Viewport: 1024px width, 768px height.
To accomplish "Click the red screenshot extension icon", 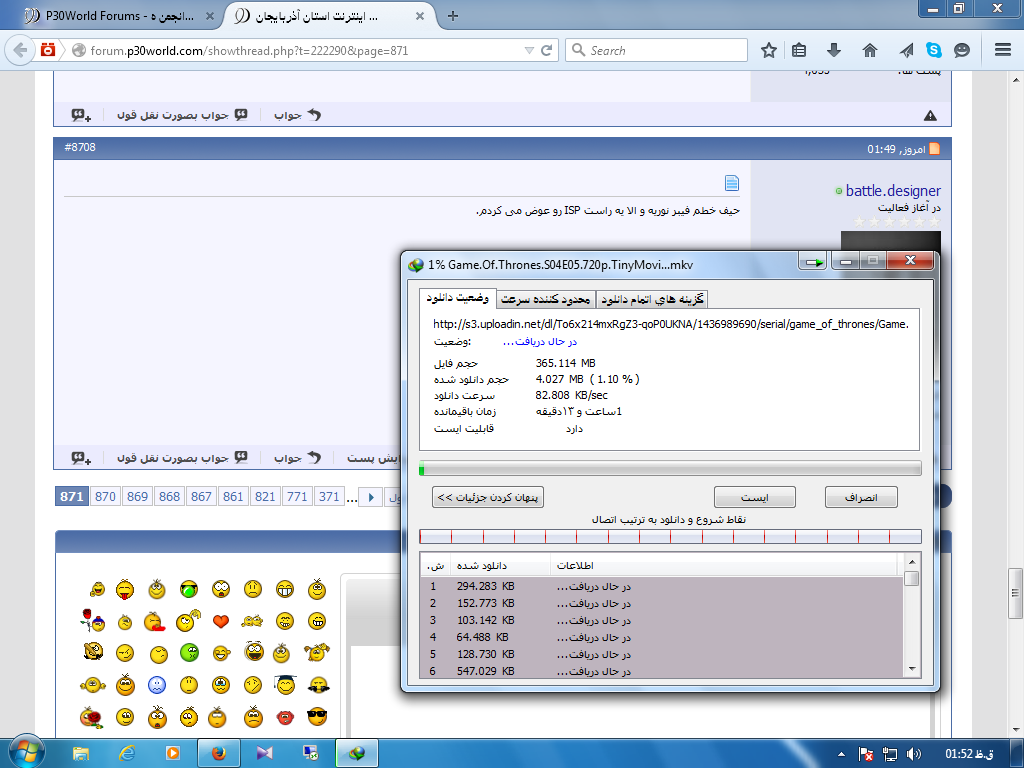I will (x=48, y=50).
